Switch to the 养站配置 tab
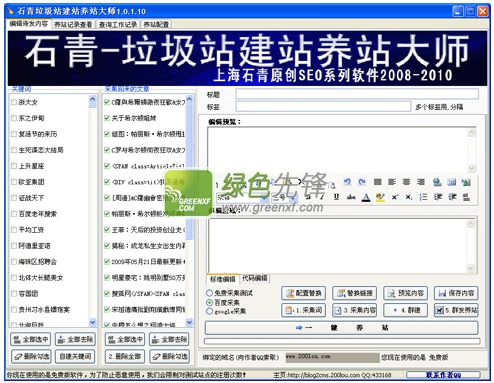494x383 pixels. click(x=156, y=24)
